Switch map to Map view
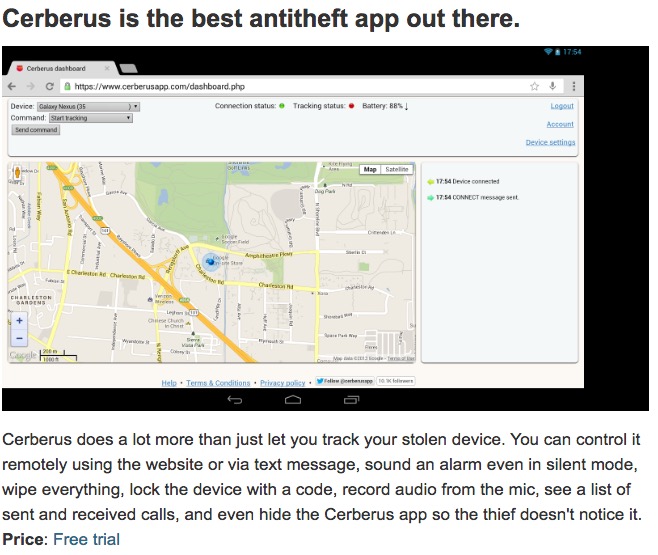Screen dimensions: 658x555 (x=370, y=169)
